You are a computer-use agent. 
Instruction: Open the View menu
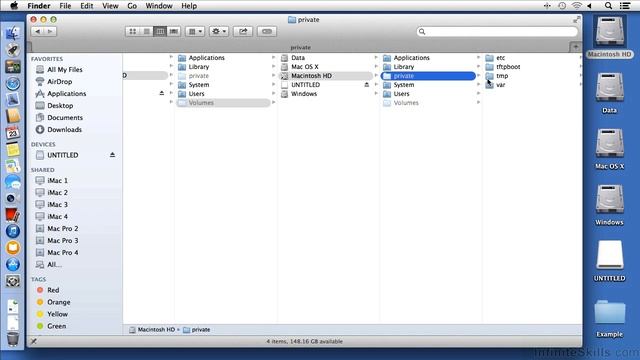(x=110, y=6)
